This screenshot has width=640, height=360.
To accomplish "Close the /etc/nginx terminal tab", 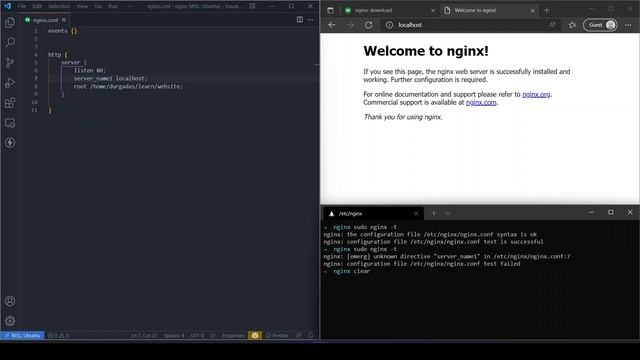I will pos(416,213).
